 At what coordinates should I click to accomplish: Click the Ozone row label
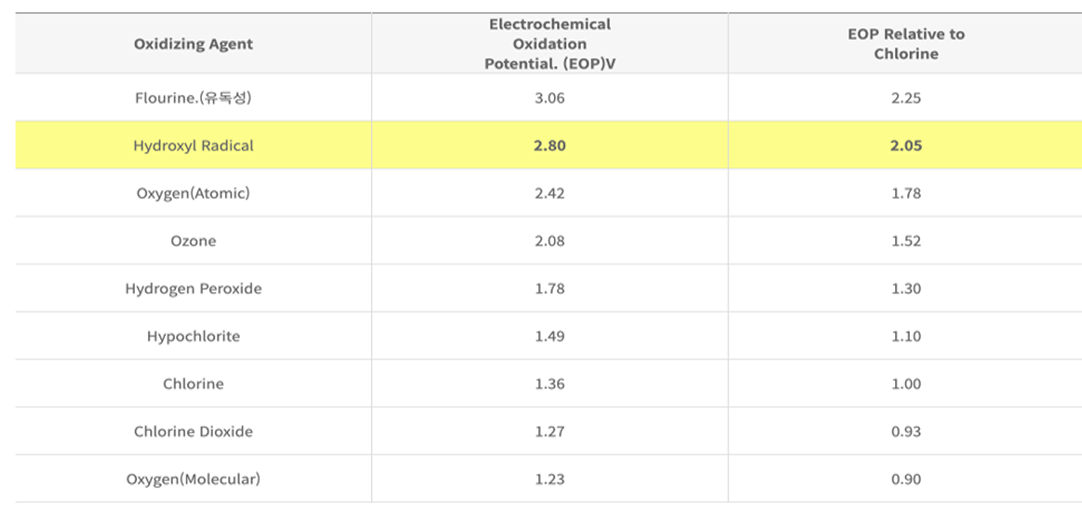(x=193, y=241)
